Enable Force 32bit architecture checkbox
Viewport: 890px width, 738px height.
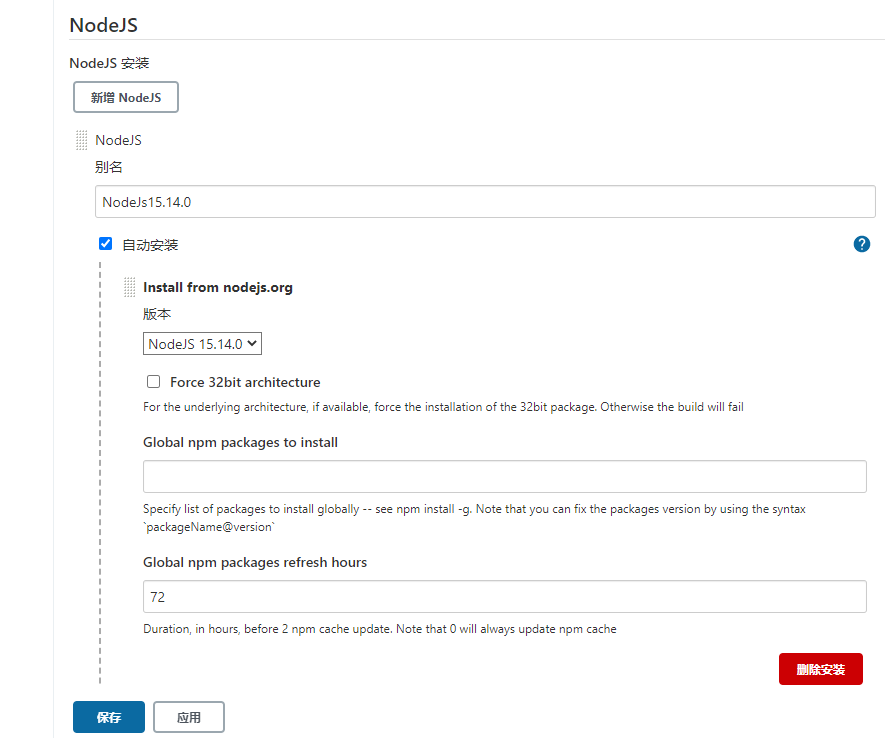tap(154, 382)
